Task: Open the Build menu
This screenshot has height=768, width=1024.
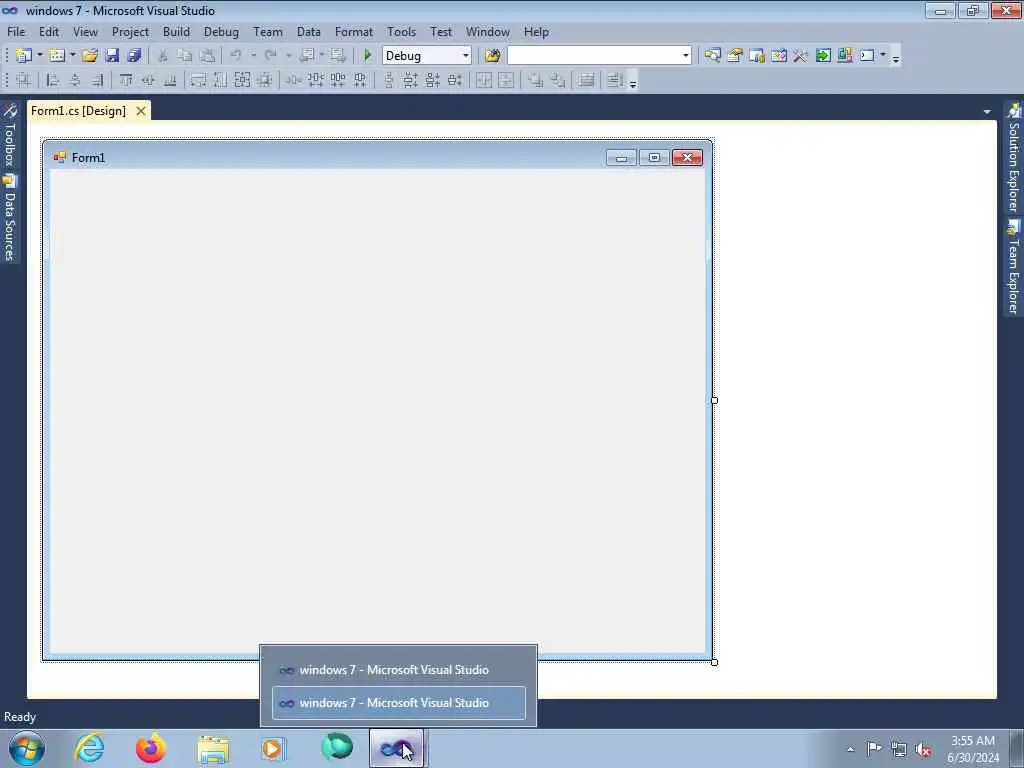Action: (176, 31)
